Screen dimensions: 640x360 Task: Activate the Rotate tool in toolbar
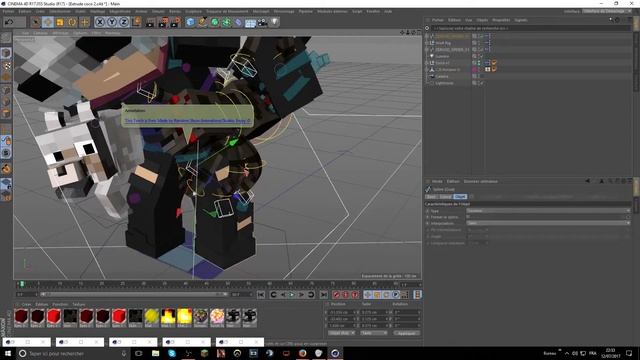click(72, 22)
